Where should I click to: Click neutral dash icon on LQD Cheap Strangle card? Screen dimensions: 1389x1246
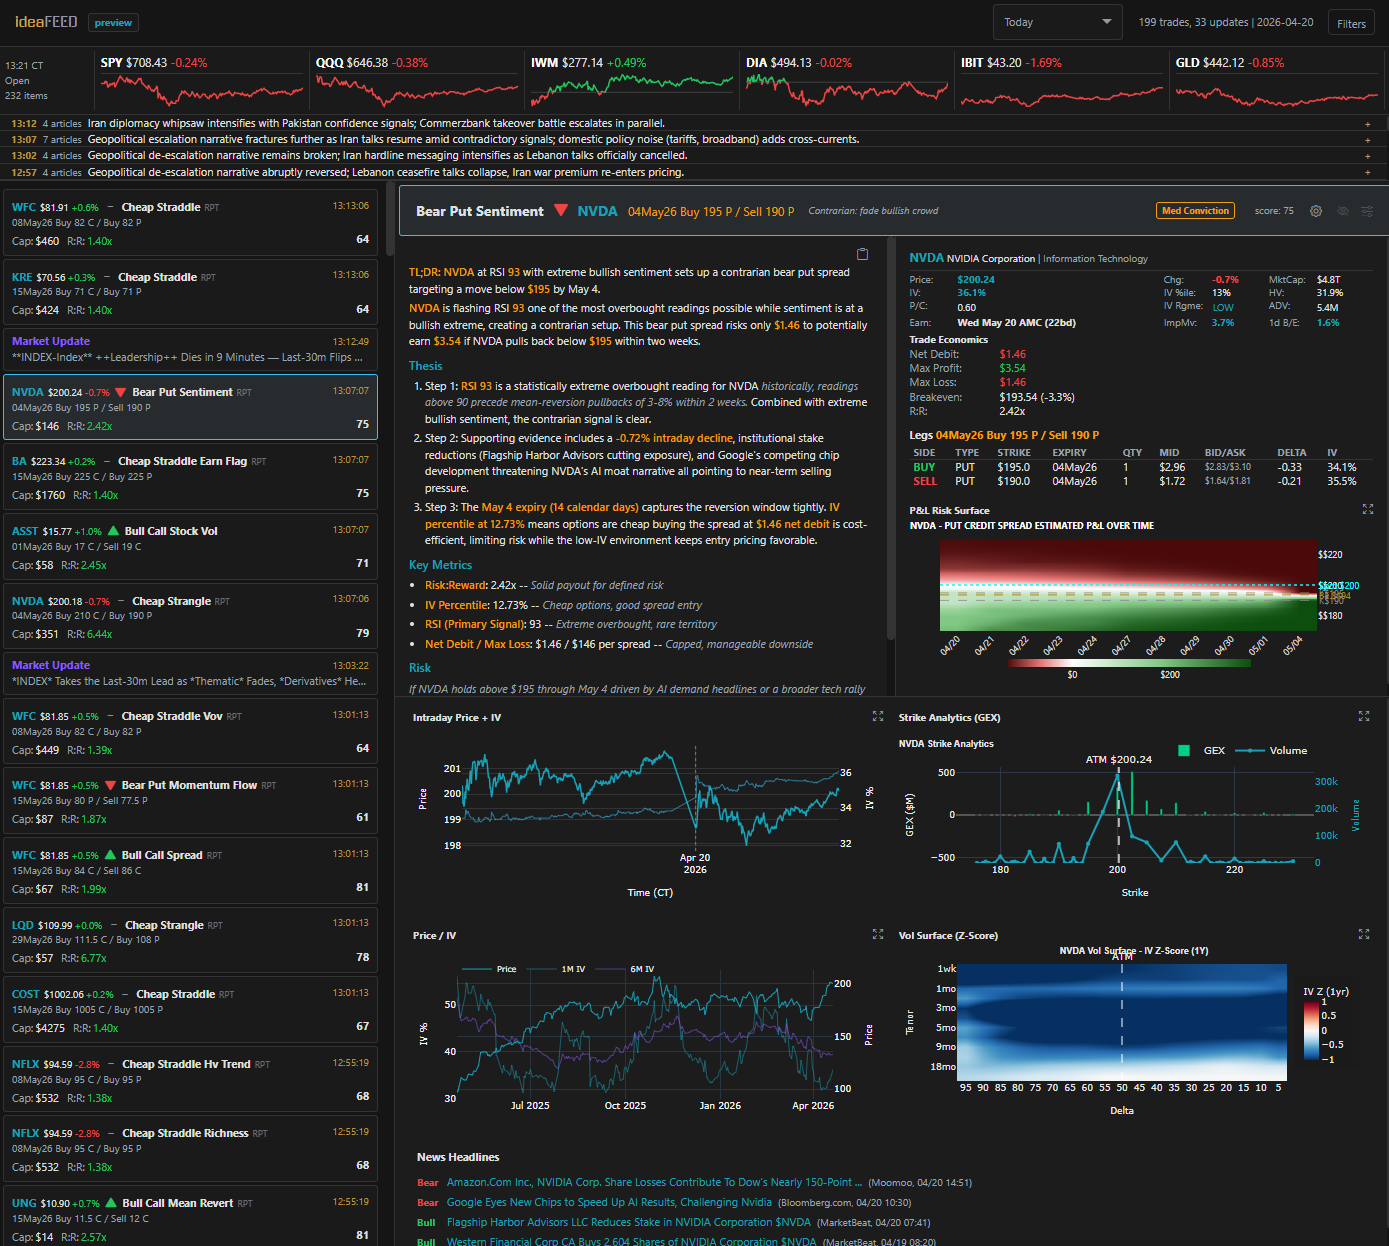pos(114,925)
